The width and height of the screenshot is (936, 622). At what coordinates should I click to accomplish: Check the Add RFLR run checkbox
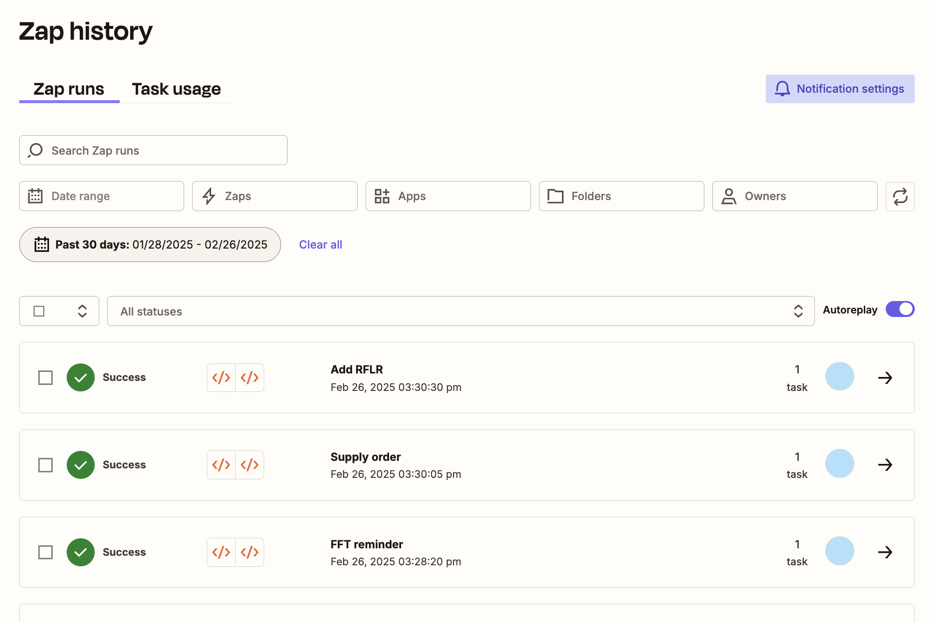click(x=46, y=378)
